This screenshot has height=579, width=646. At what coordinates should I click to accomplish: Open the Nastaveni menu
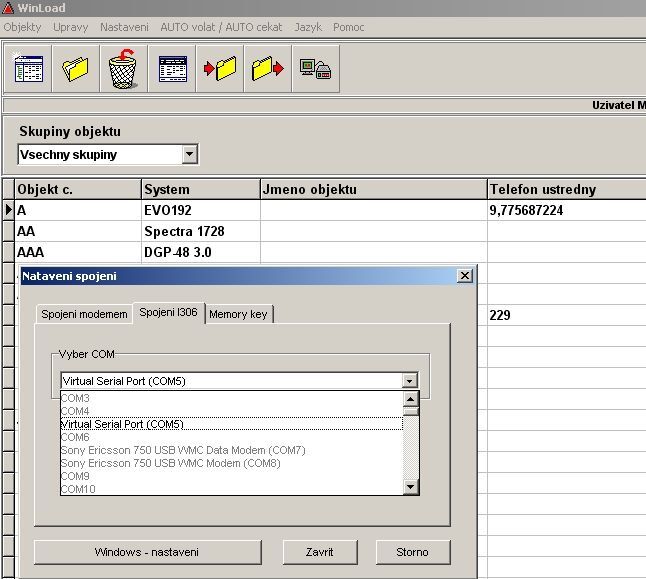124,27
